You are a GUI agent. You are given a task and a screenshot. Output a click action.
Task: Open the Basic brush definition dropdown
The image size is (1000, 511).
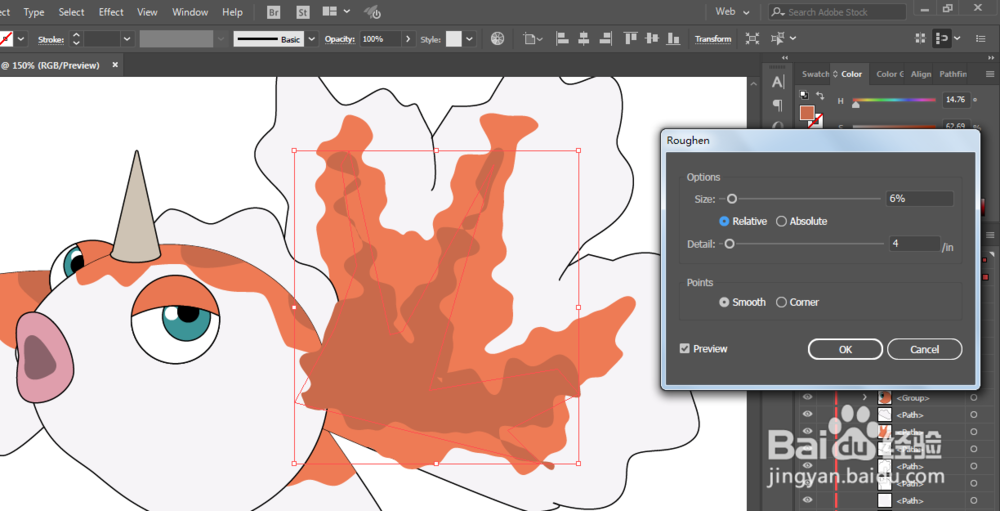click(312, 39)
